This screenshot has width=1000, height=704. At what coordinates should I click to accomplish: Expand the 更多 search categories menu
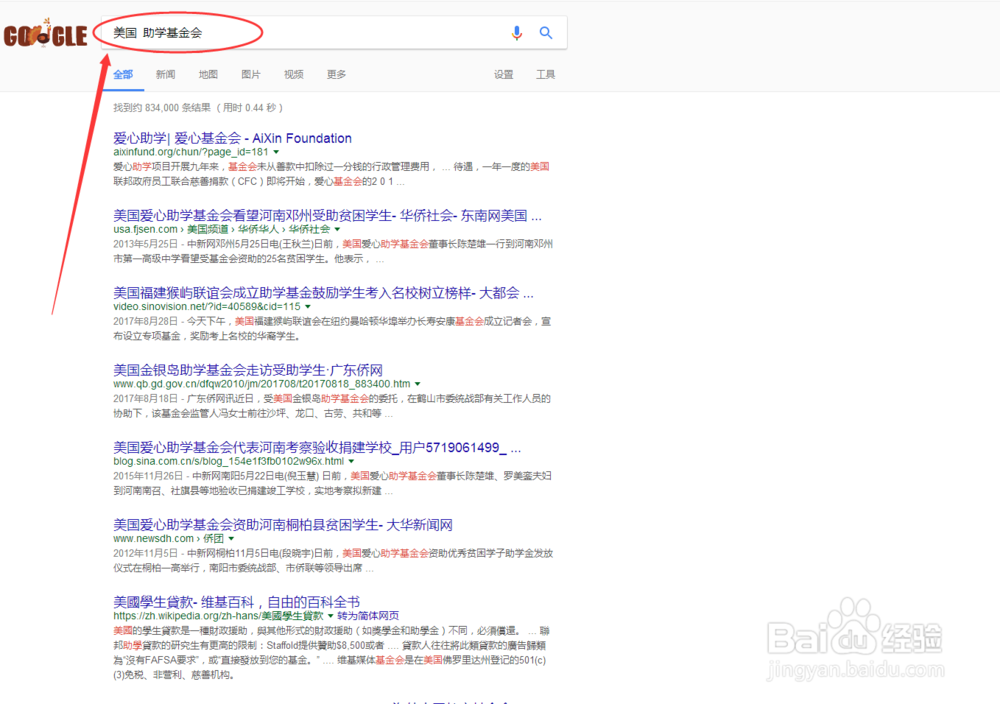pos(336,75)
